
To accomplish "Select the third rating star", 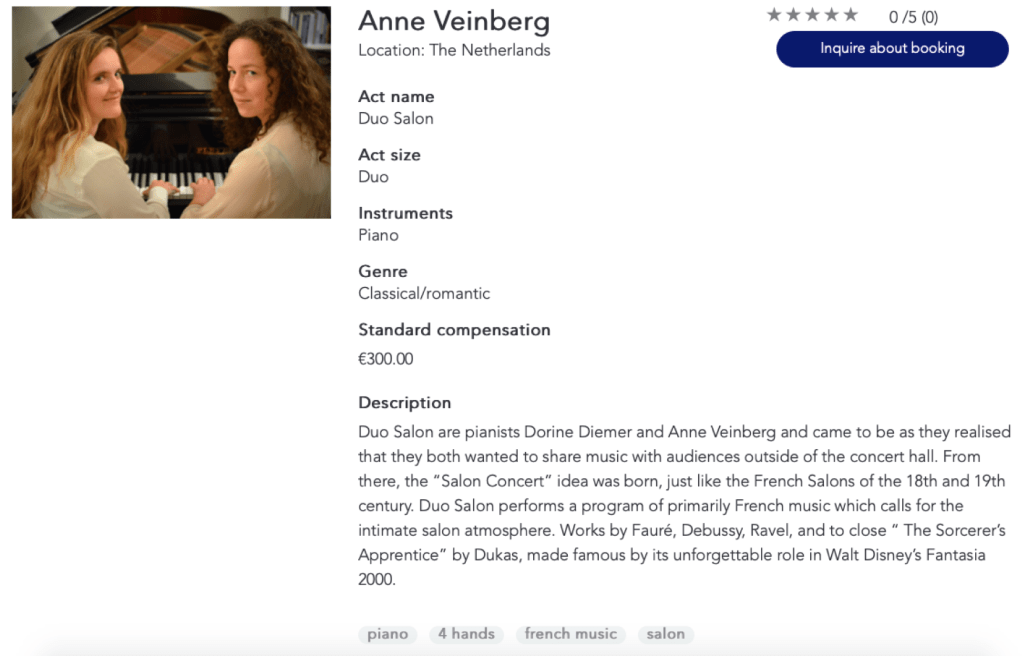I will (x=812, y=15).
